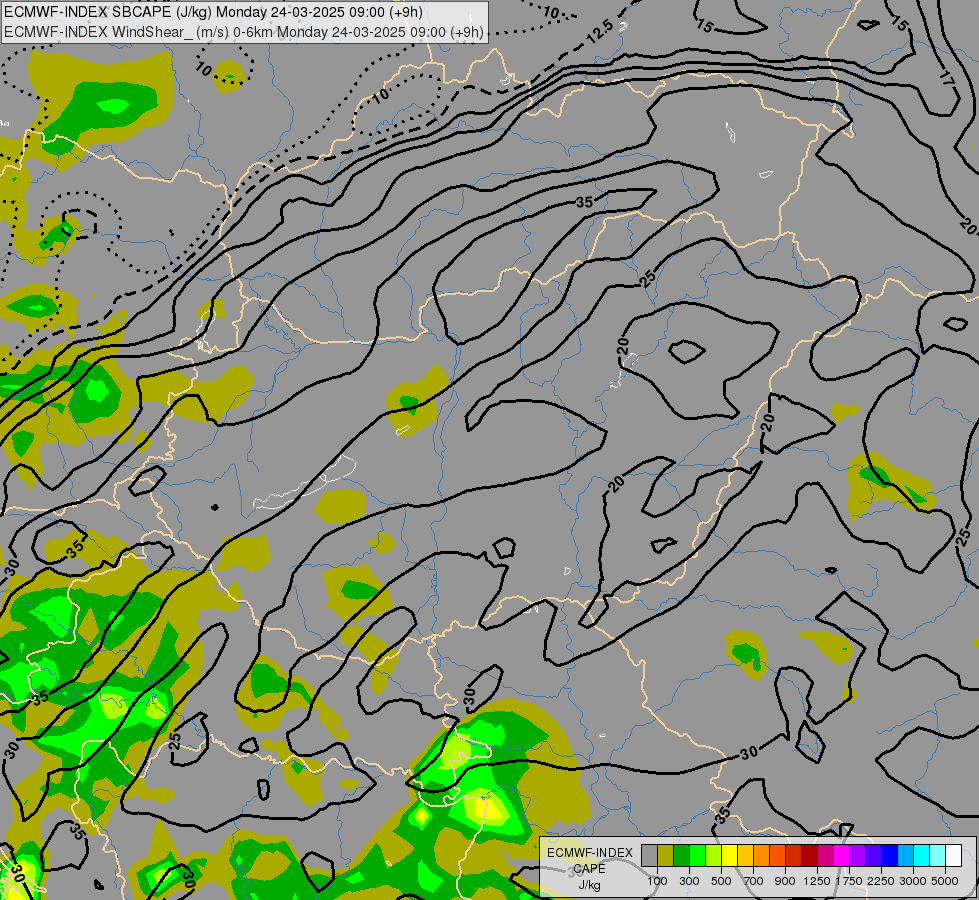
Task: Click the 900 legend value
Action: (785, 881)
